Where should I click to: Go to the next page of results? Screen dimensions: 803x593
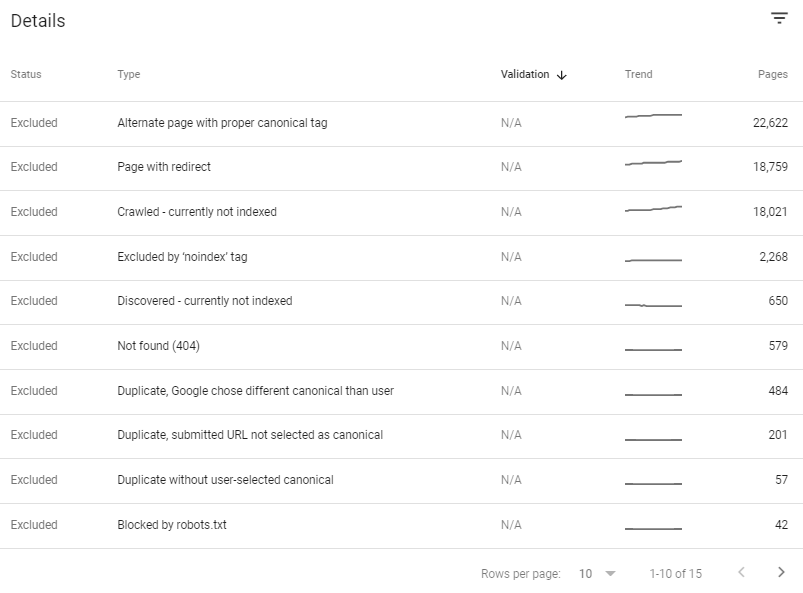(x=781, y=573)
